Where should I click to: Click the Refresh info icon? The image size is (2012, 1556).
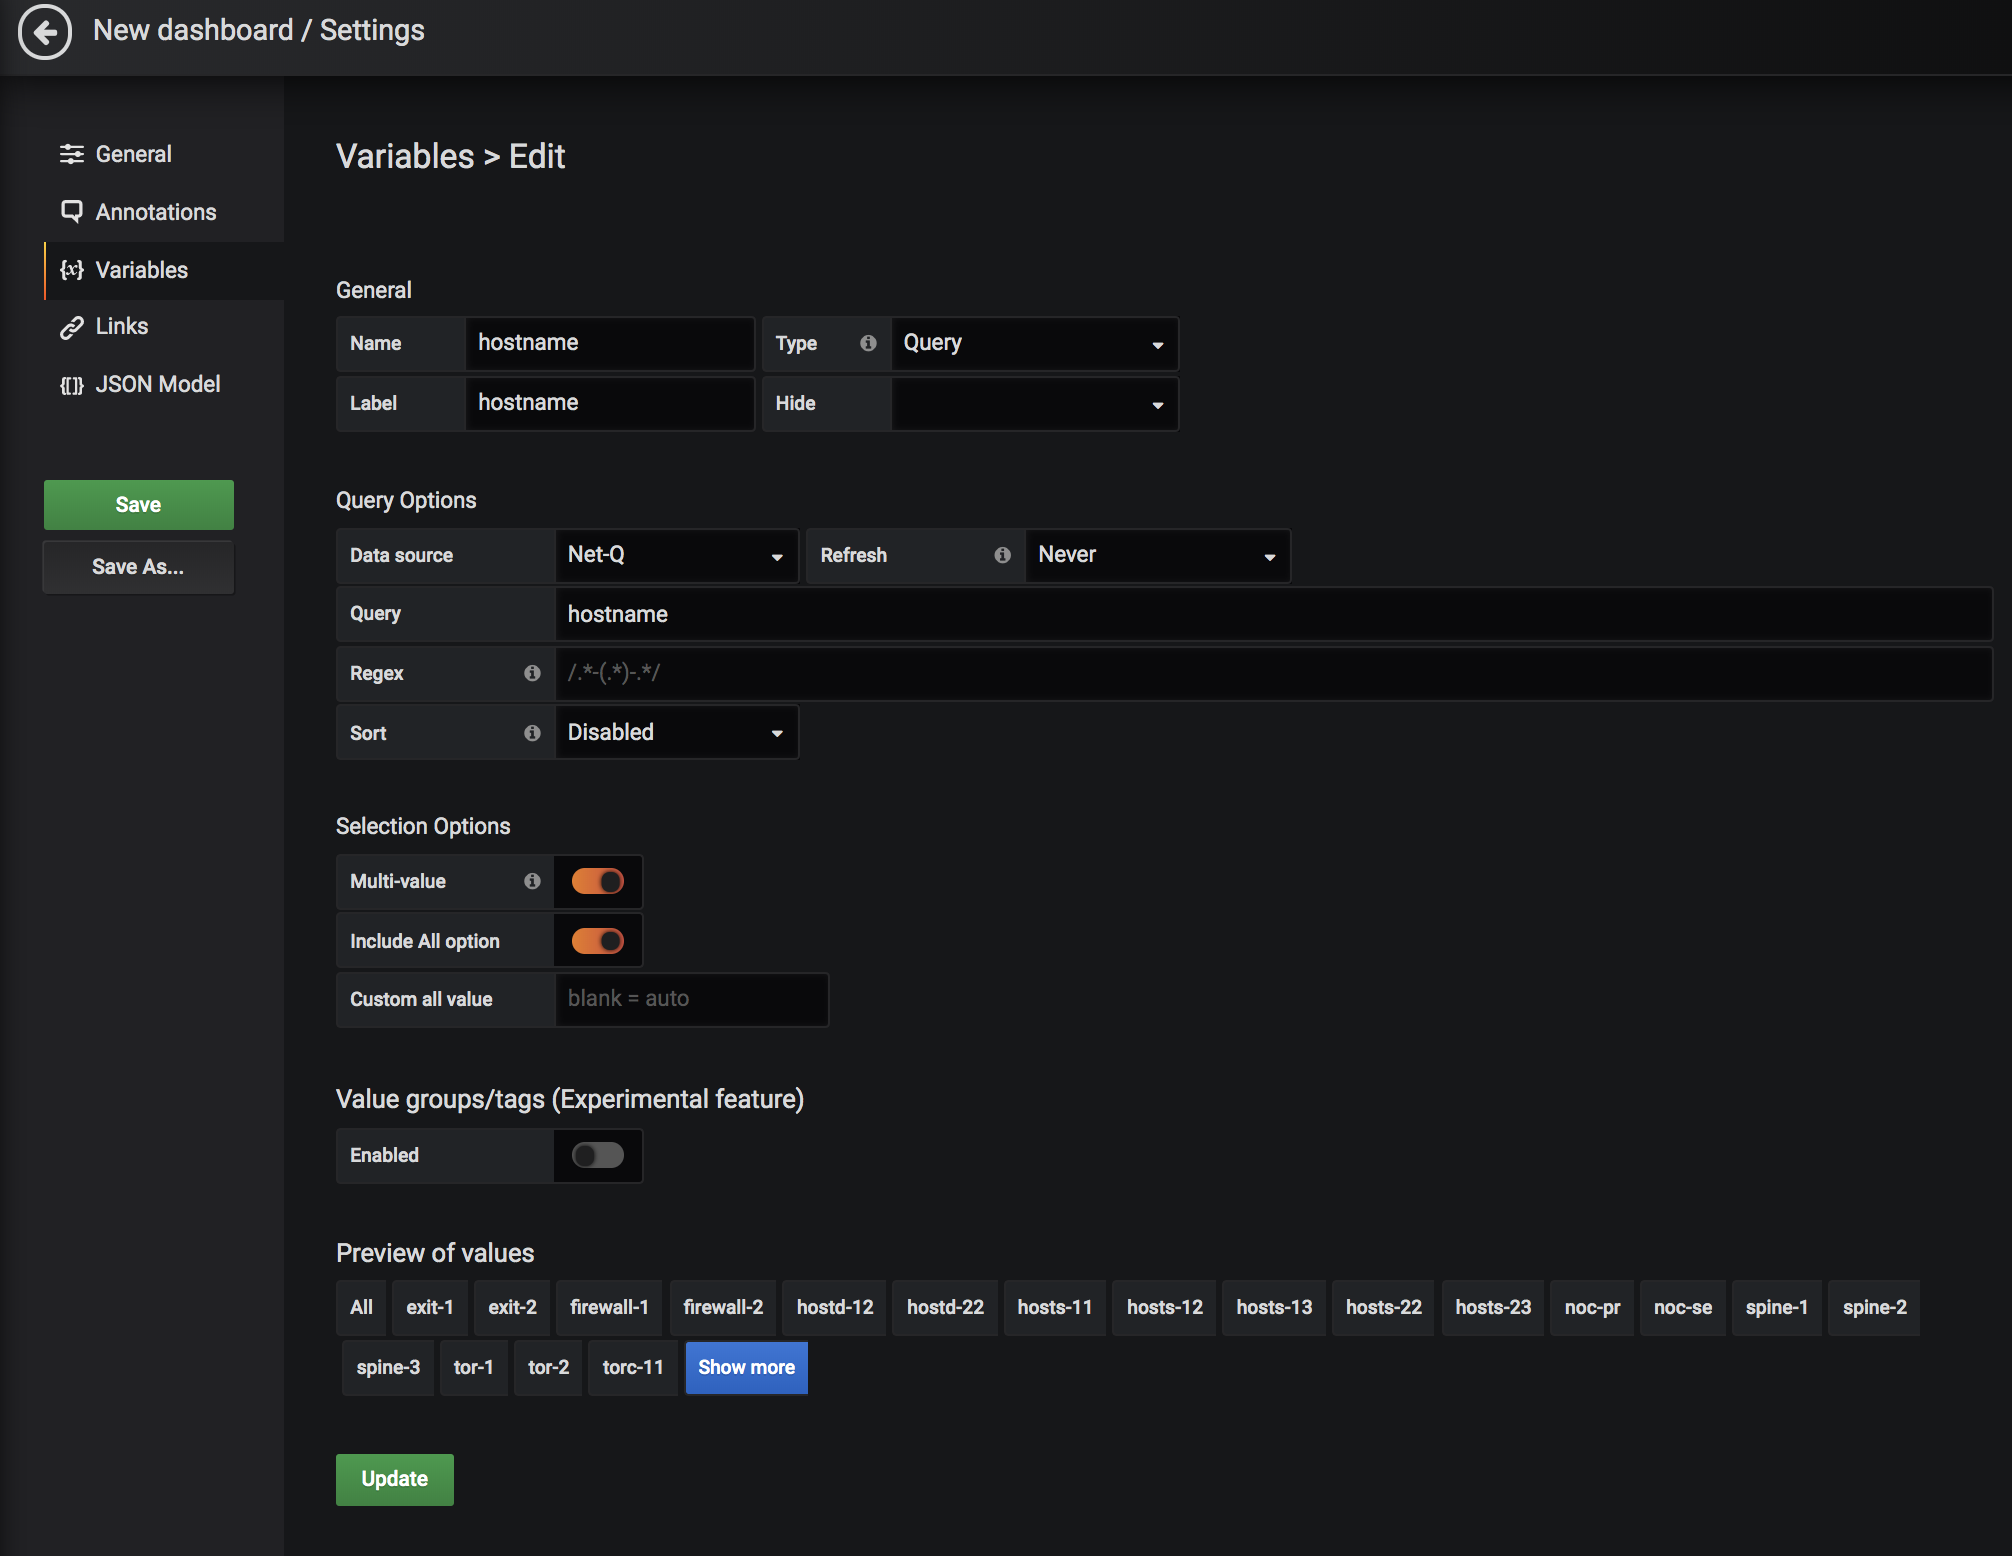(1002, 555)
